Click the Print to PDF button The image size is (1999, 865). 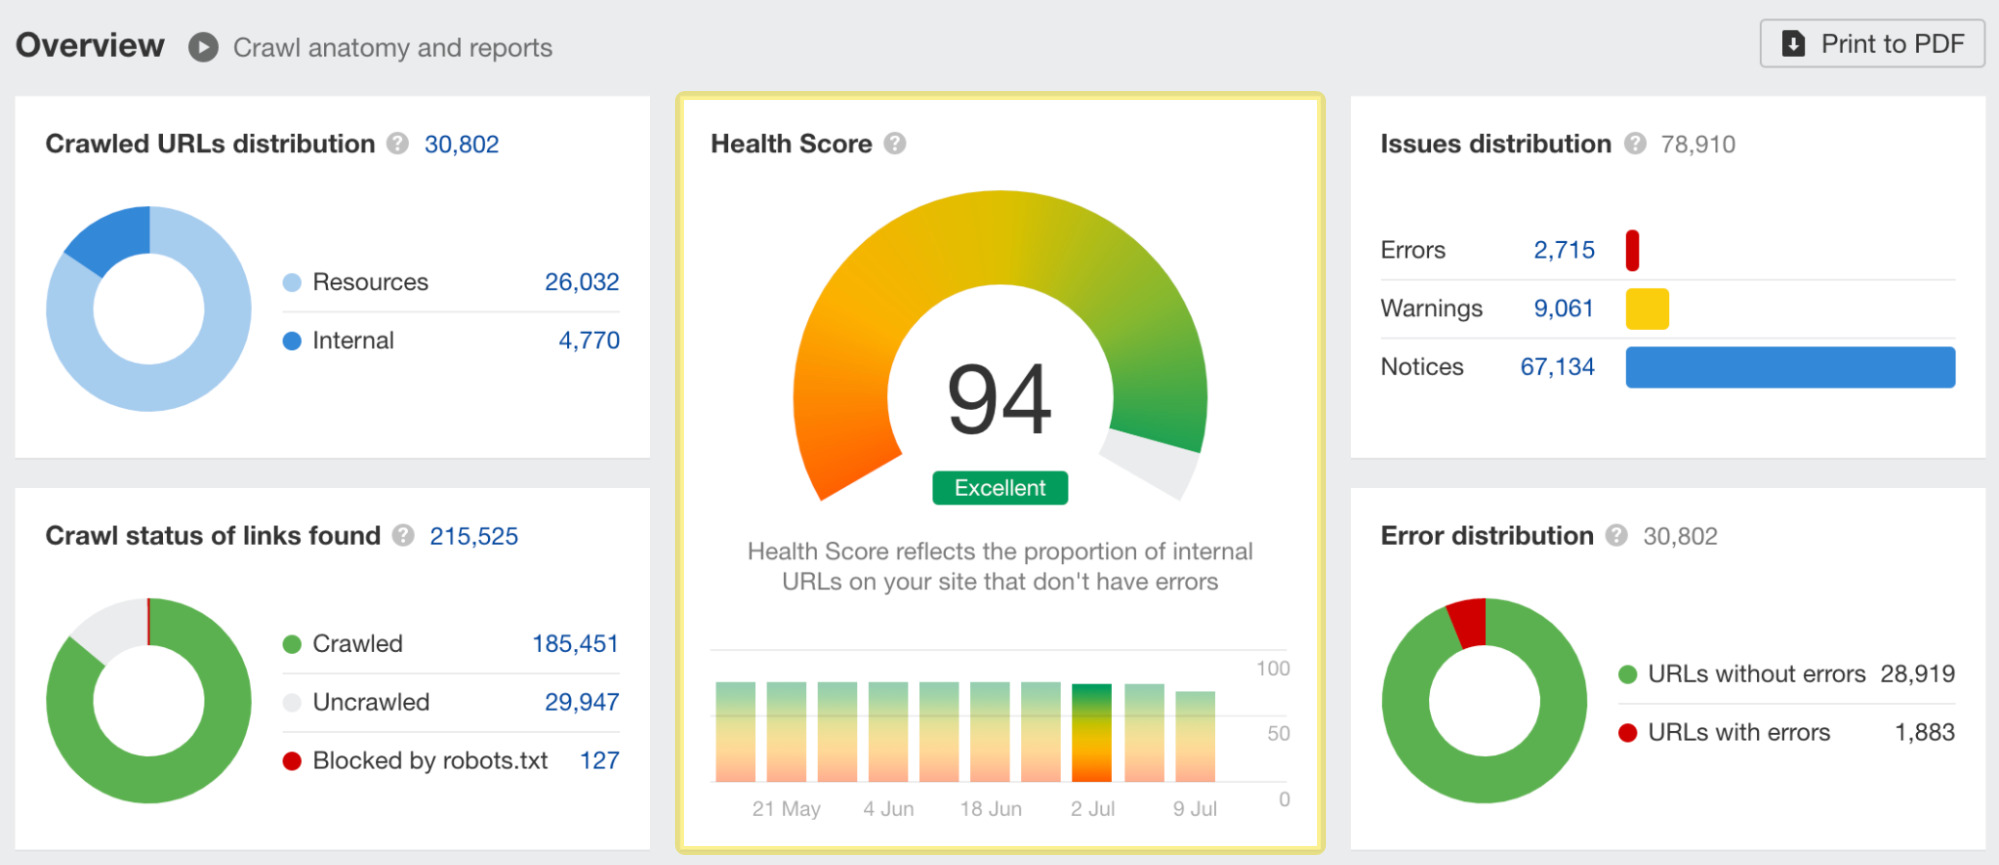[x=1872, y=44]
